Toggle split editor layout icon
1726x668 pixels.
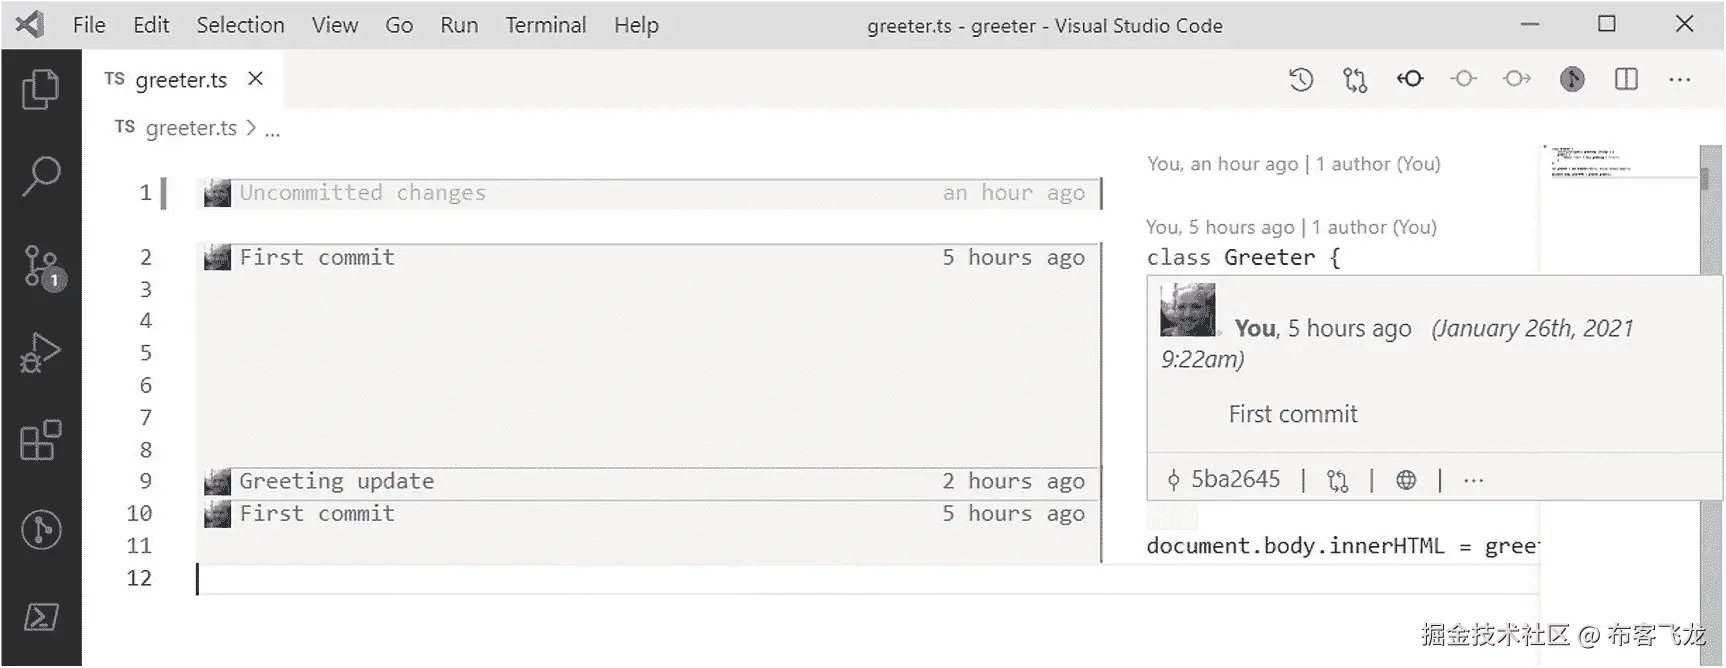point(1626,79)
